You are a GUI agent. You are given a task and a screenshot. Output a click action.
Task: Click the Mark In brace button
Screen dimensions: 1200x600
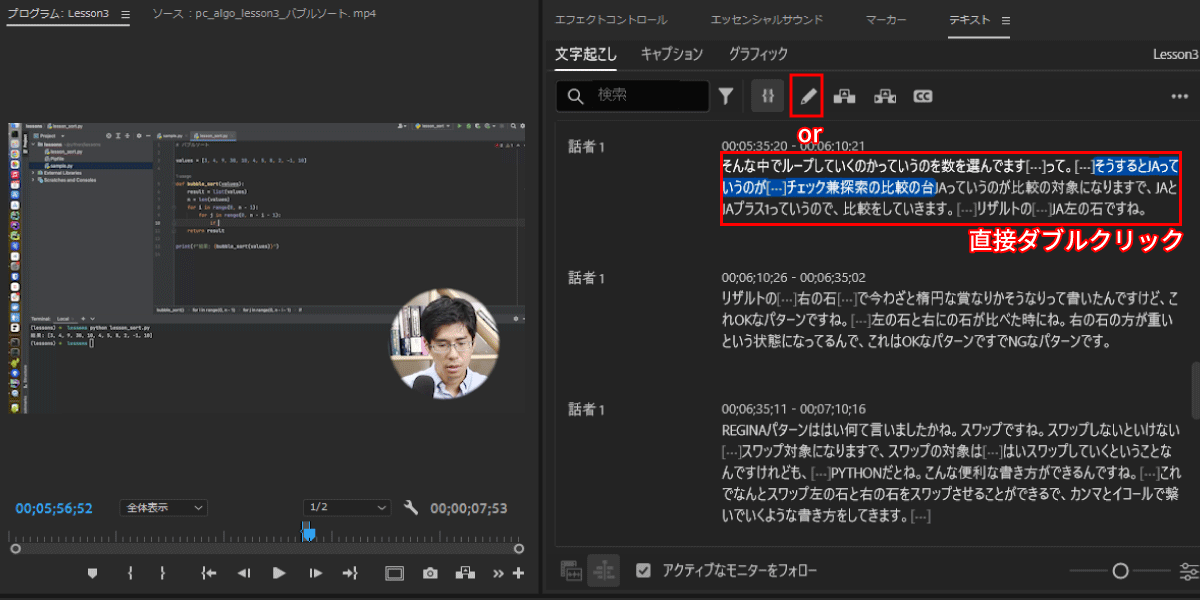pos(130,573)
